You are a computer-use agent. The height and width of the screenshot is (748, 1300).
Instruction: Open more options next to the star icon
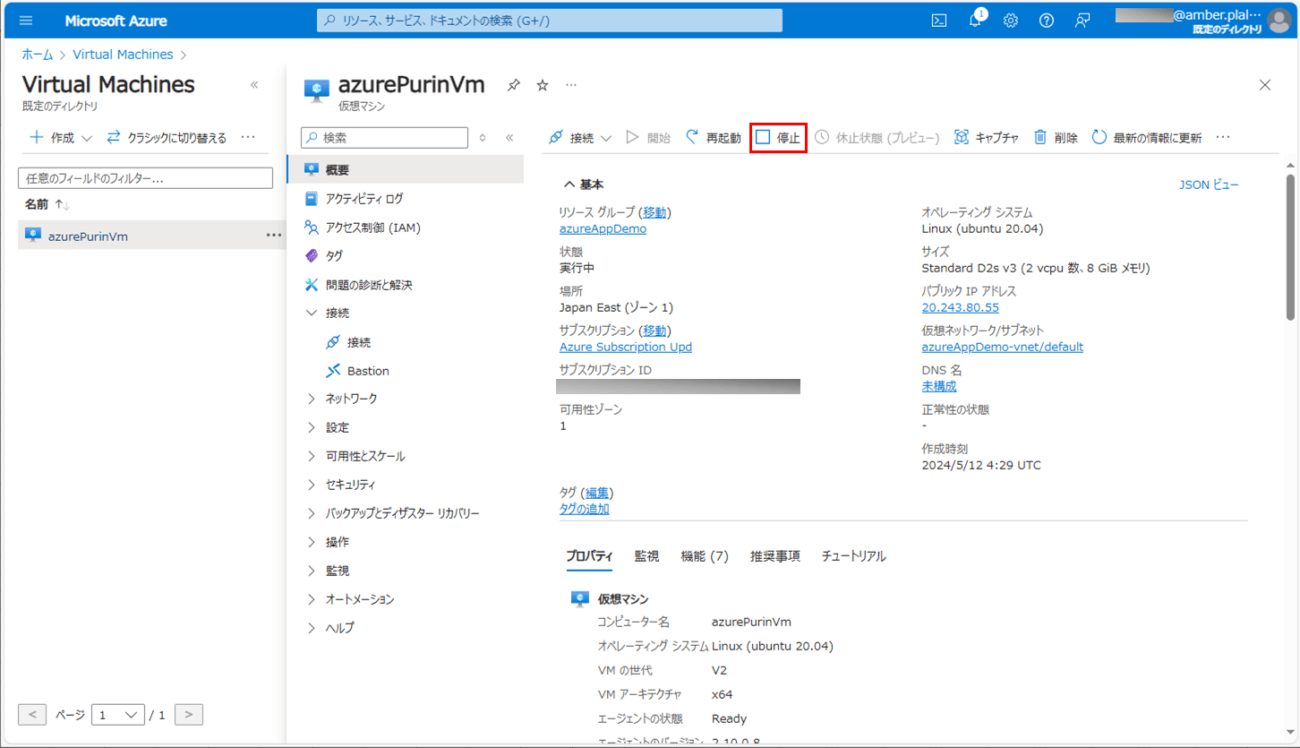pos(571,86)
